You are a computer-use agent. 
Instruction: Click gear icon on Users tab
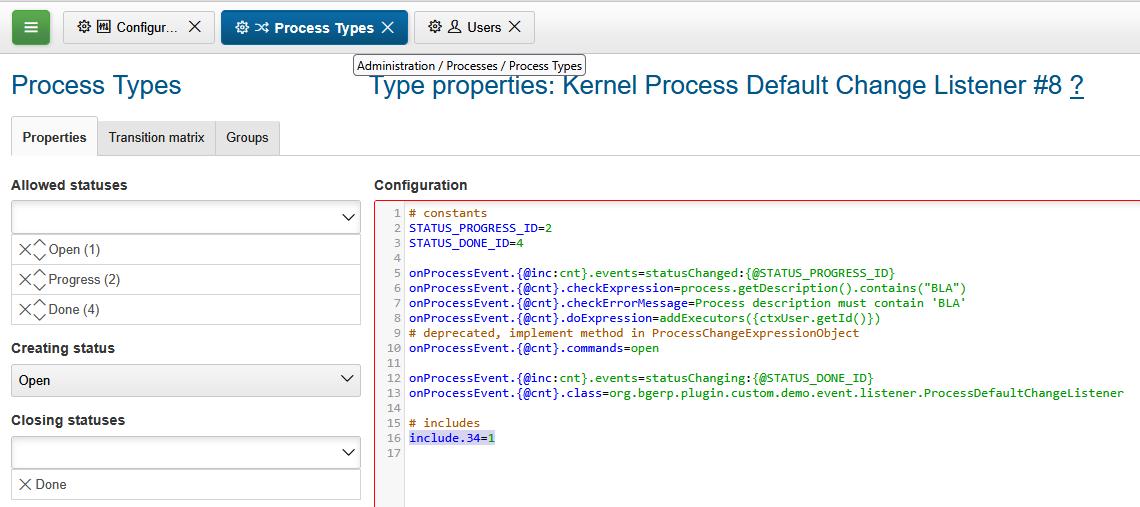click(x=434, y=27)
